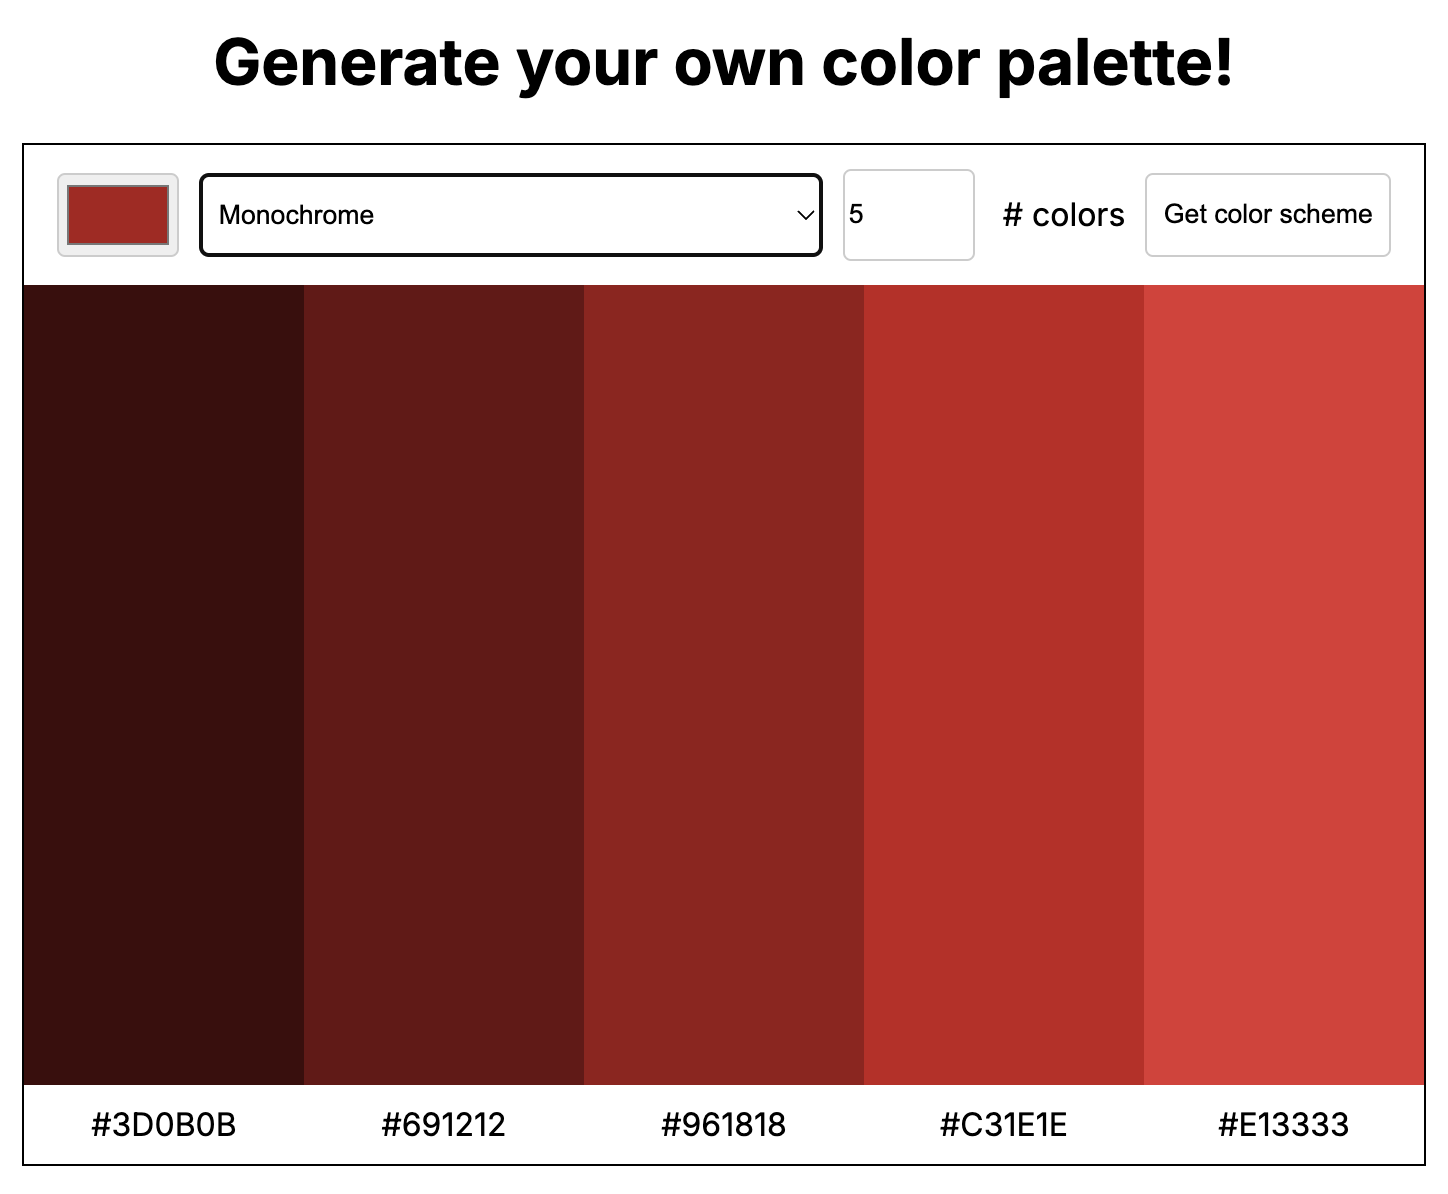The width and height of the screenshot is (1448, 1194).
Task: Click the #C31E1E hex code label
Action: click(1002, 1124)
